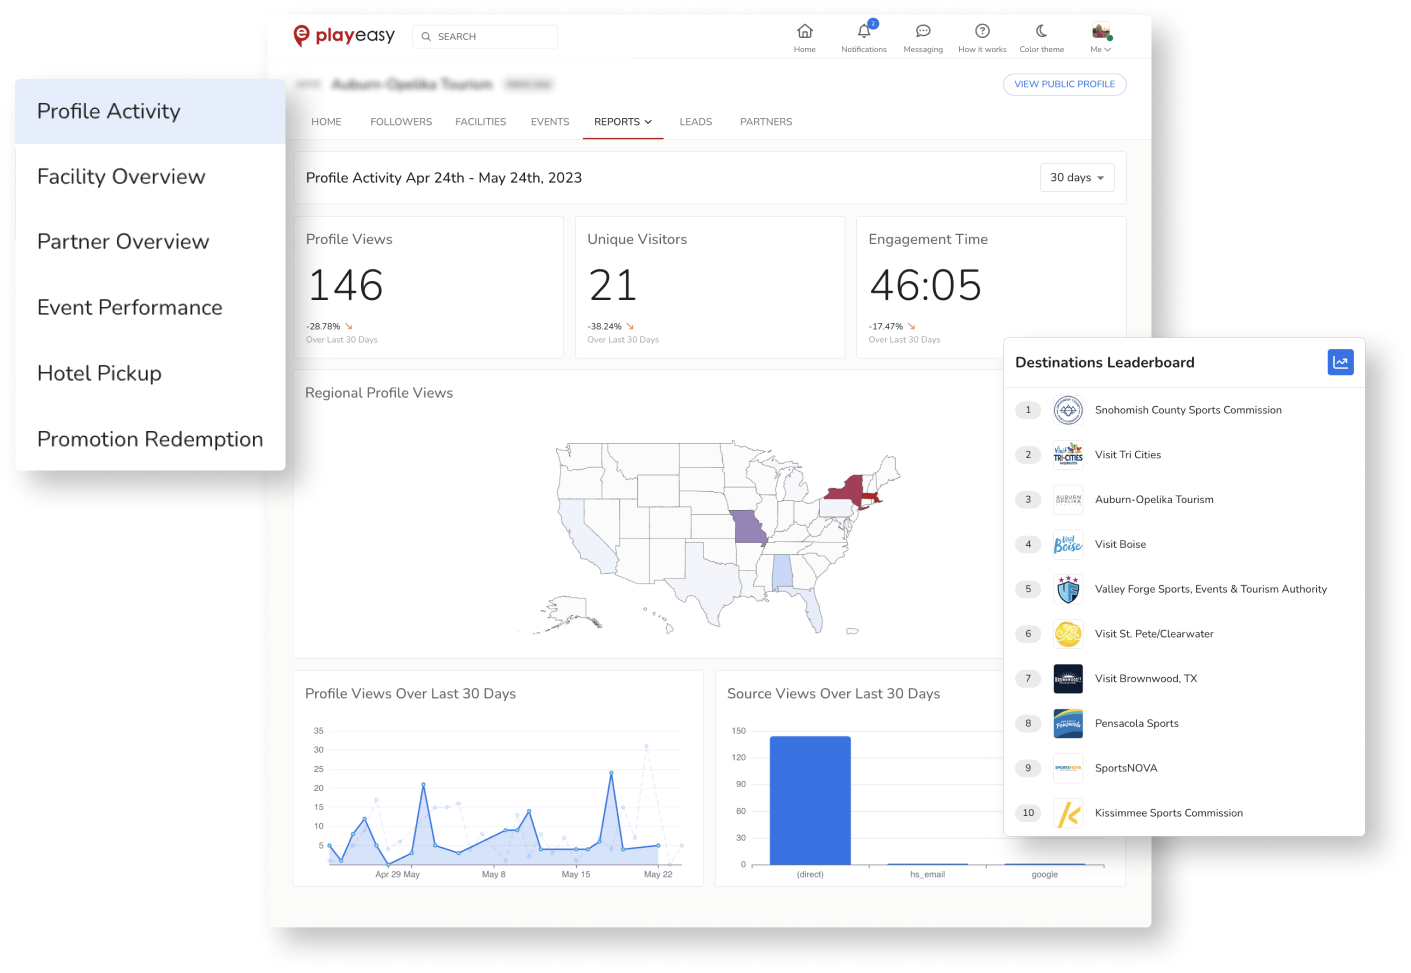Open Snohomish County Sports Commission entry
The width and height of the screenshot is (1411, 973).
point(1188,410)
